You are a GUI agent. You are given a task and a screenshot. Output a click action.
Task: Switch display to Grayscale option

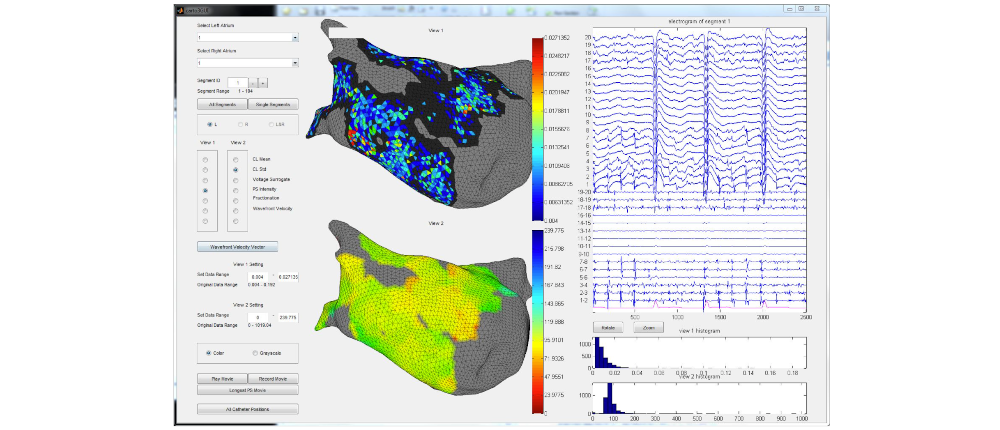coord(254,353)
